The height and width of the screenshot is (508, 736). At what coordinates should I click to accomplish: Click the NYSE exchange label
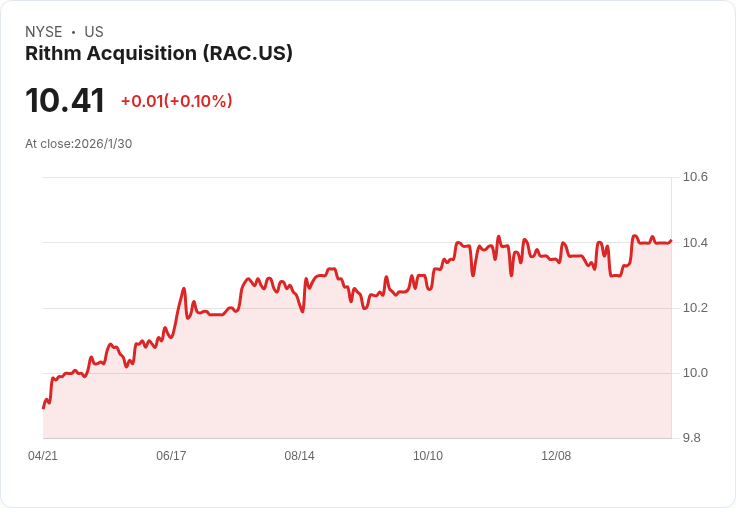(x=44, y=32)
